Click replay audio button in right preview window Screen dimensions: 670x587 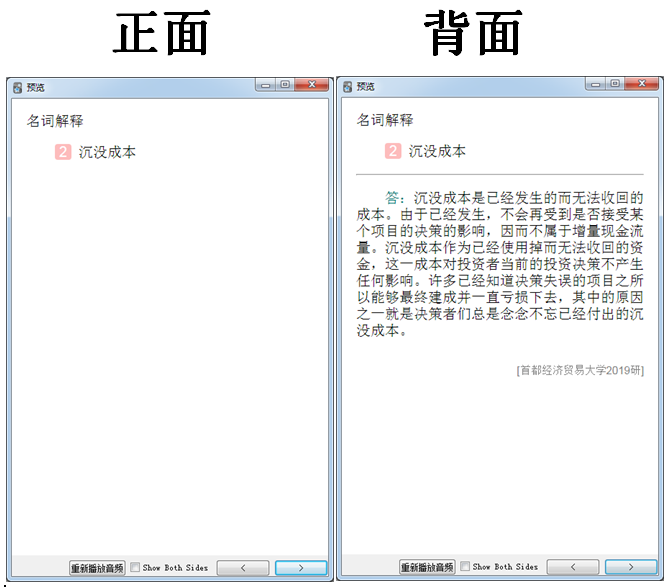coord(427,567)
